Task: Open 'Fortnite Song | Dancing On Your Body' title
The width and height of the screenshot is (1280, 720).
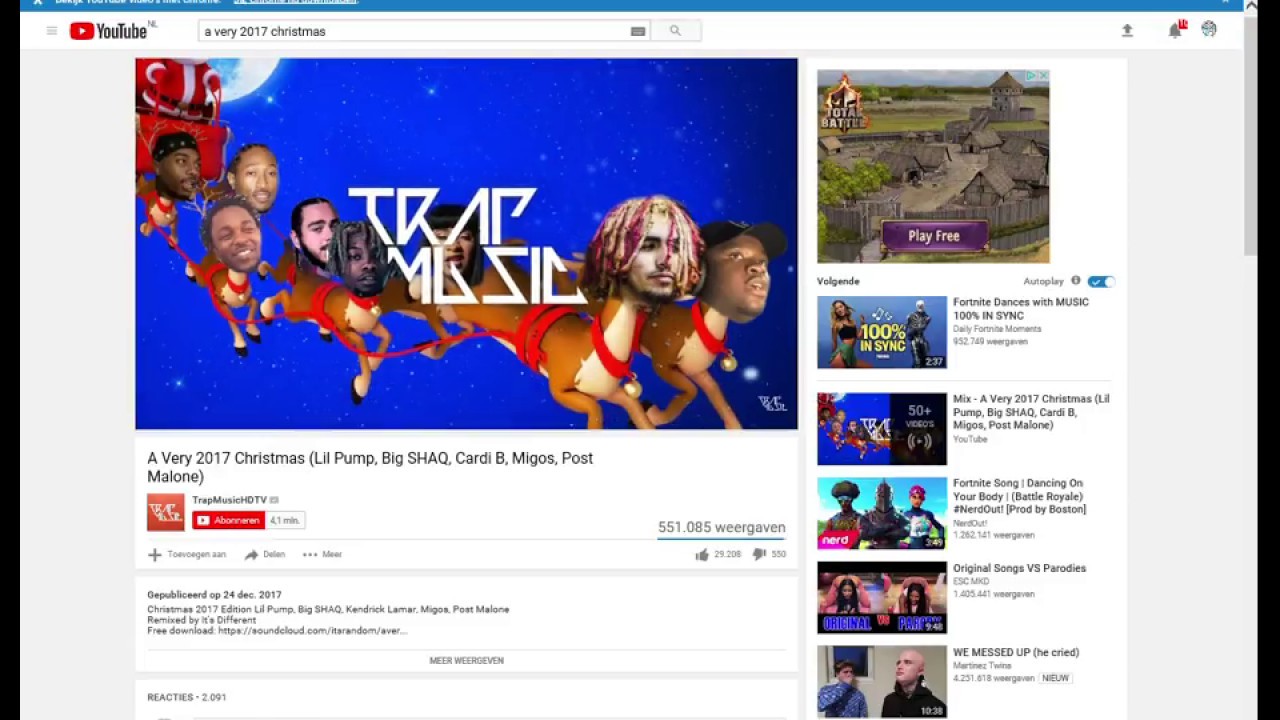Action: coord(1019,496)
